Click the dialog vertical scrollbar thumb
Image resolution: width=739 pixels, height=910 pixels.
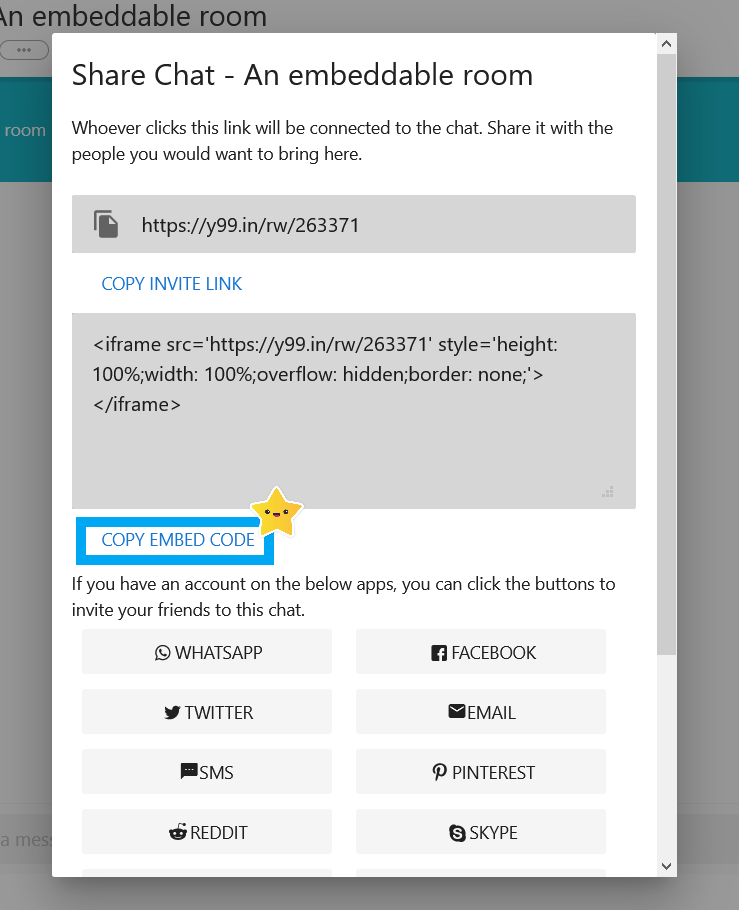pyautogui.click(x=666, y=355)
